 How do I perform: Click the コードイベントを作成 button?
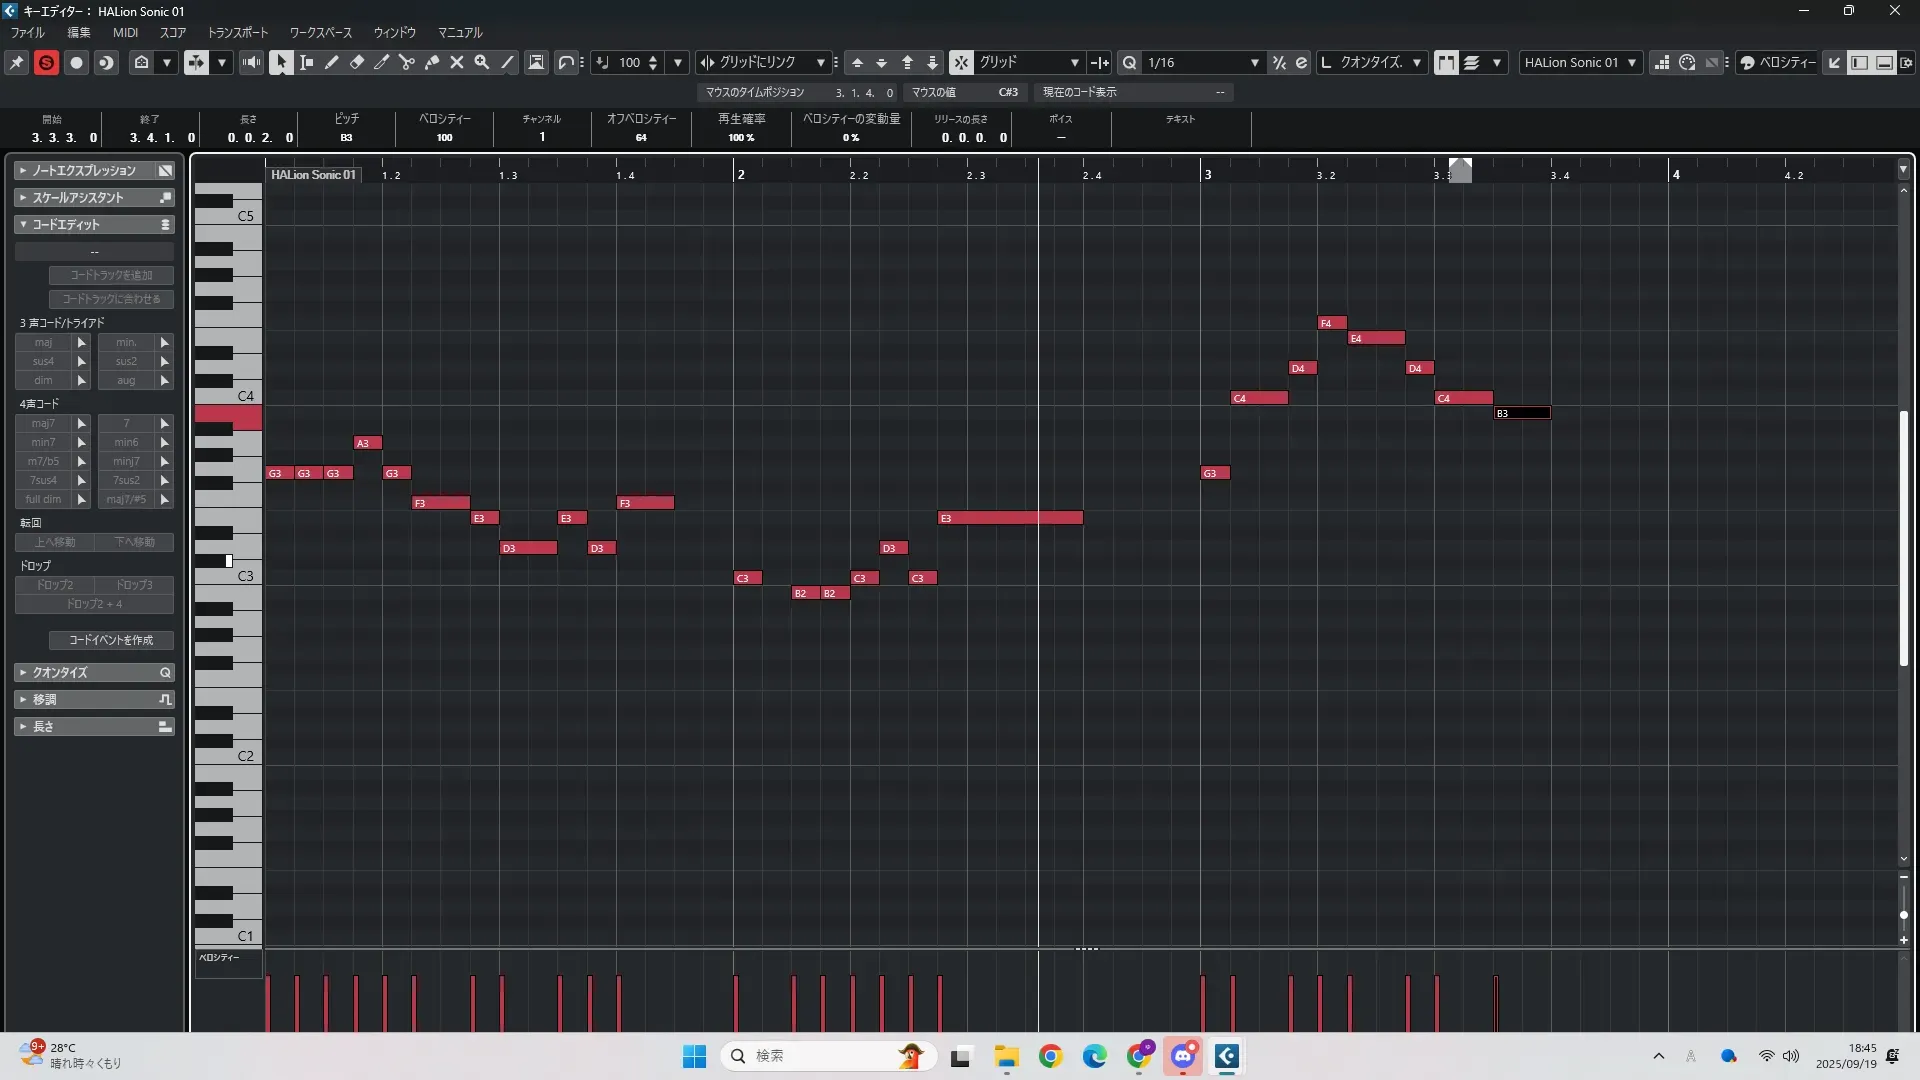point(111,640)
